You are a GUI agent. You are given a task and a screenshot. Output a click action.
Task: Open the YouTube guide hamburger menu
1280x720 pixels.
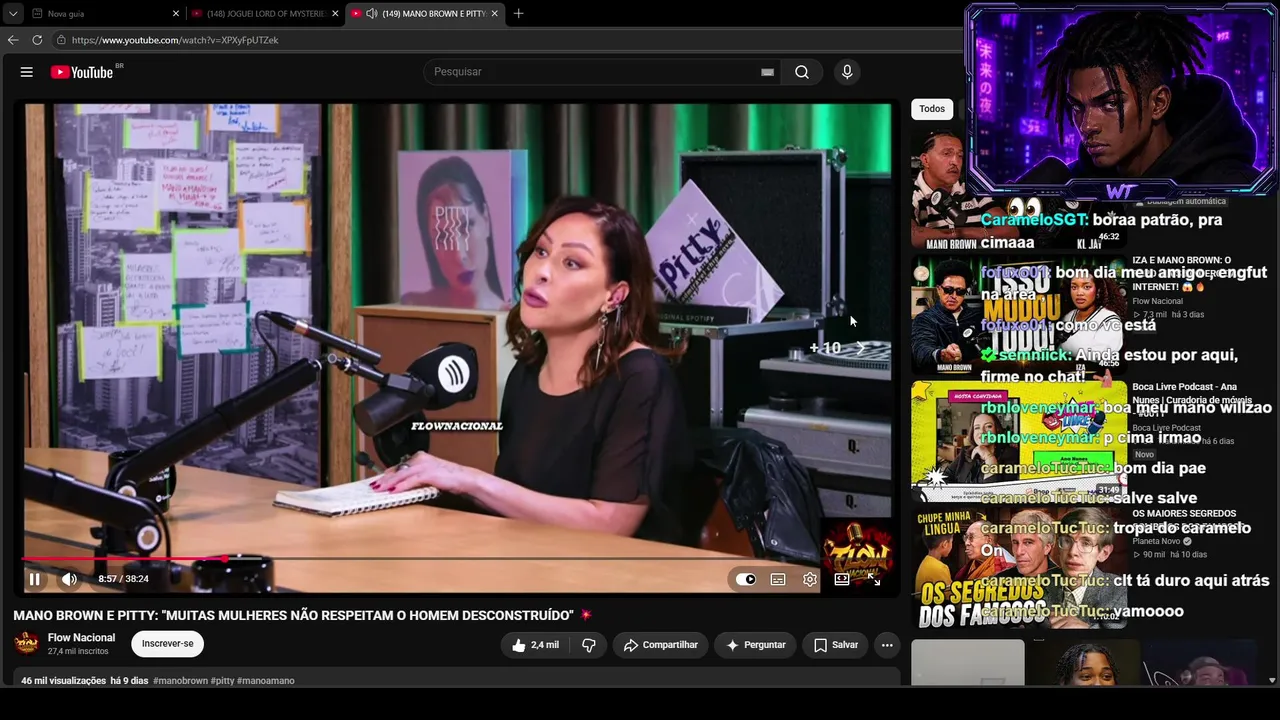click(27, 72)
